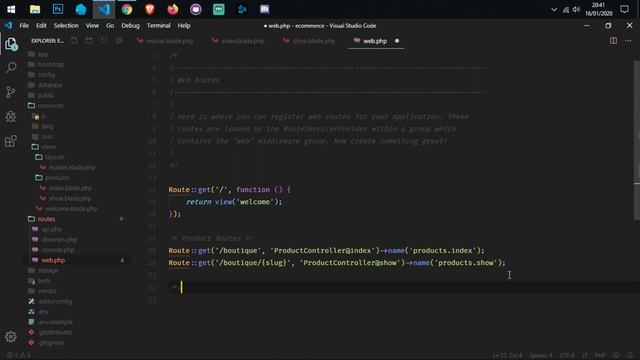The height and width of the screenshot is (360, 640).
Task: Close web.php tab via unsaved dot
Action: (397, 41)
